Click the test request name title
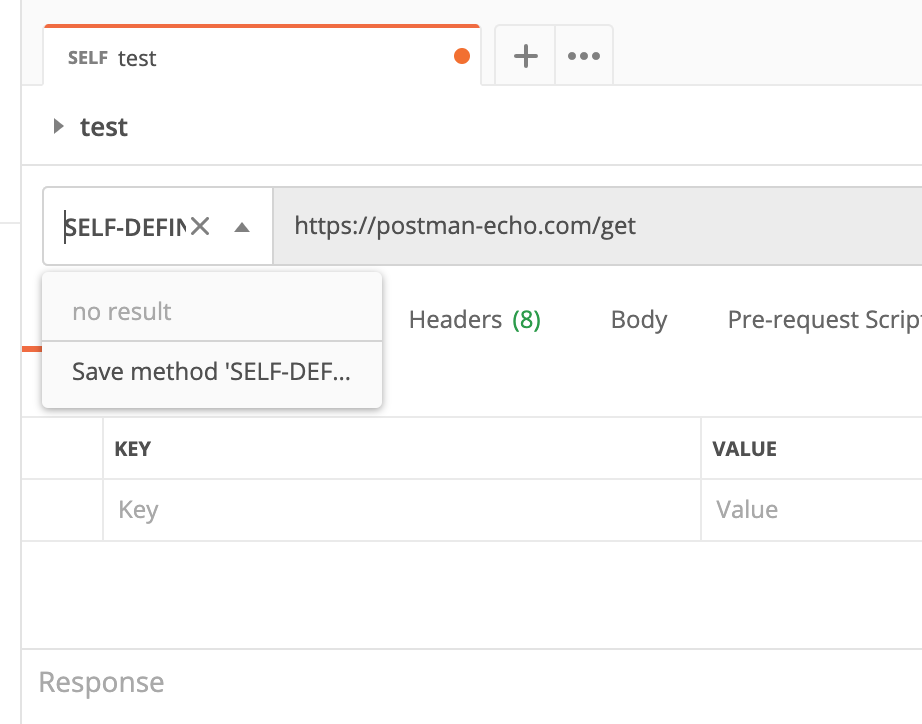 click(104, 126)
